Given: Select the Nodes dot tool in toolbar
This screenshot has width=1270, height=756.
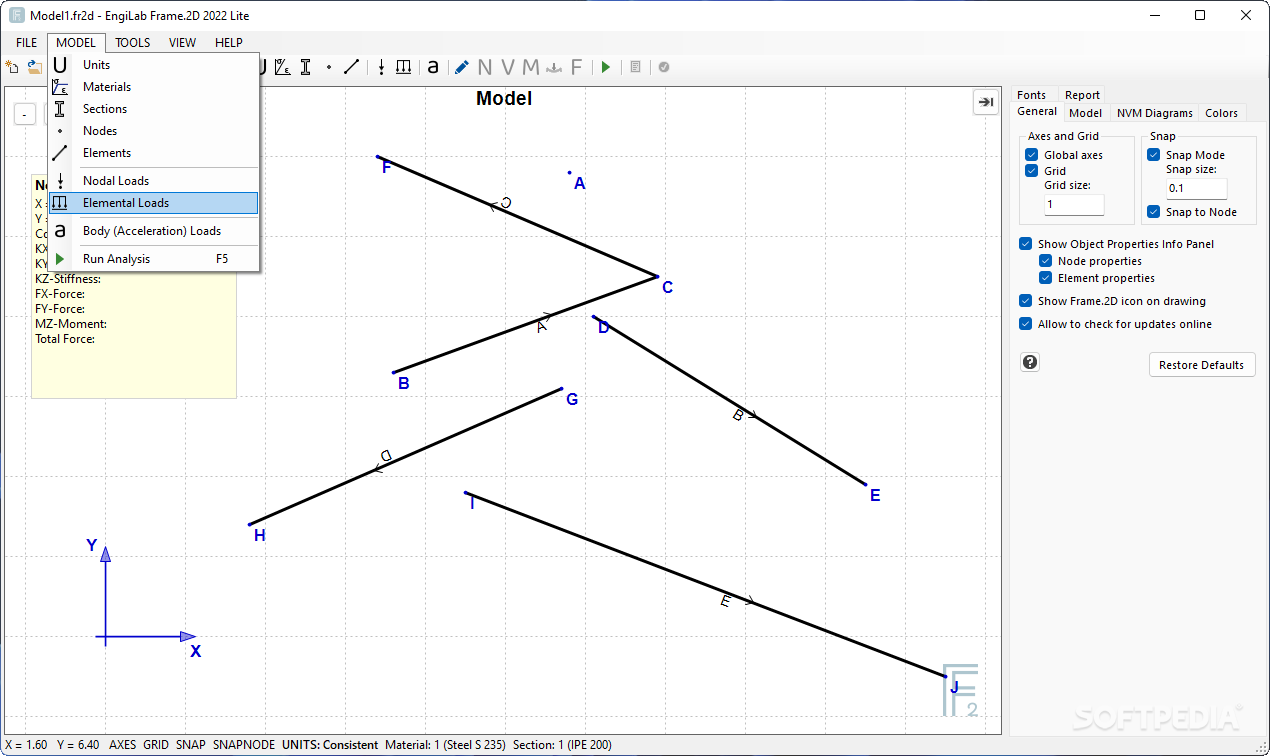Looking at the screenshot, I should coord(329,67).
